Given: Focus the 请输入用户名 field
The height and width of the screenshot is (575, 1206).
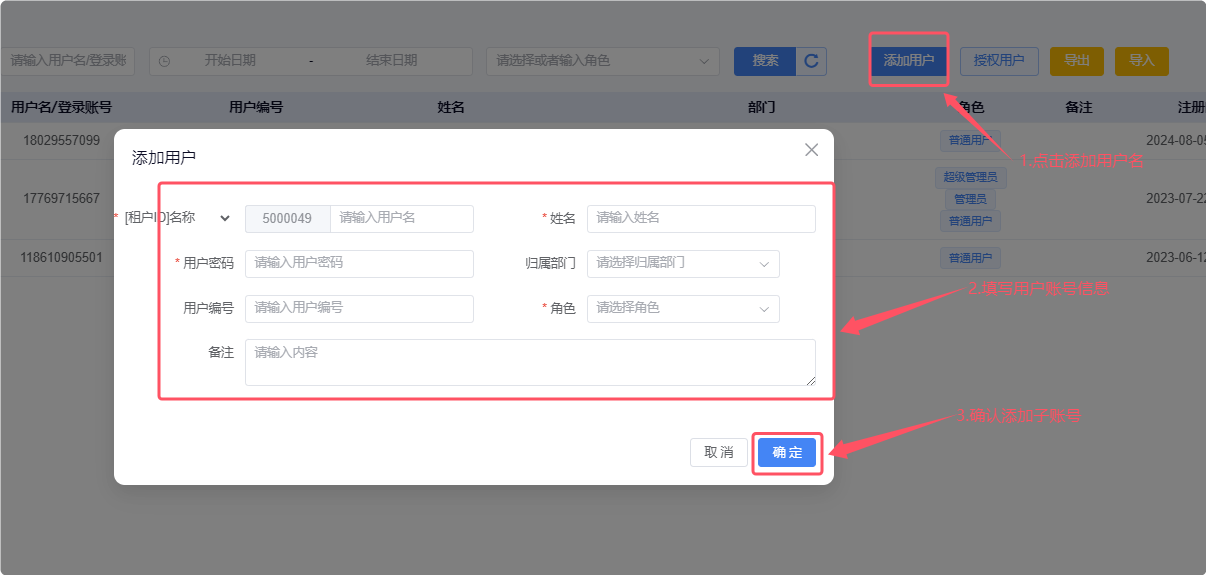Looking at the screenshot, I should (x=402, y=218).
